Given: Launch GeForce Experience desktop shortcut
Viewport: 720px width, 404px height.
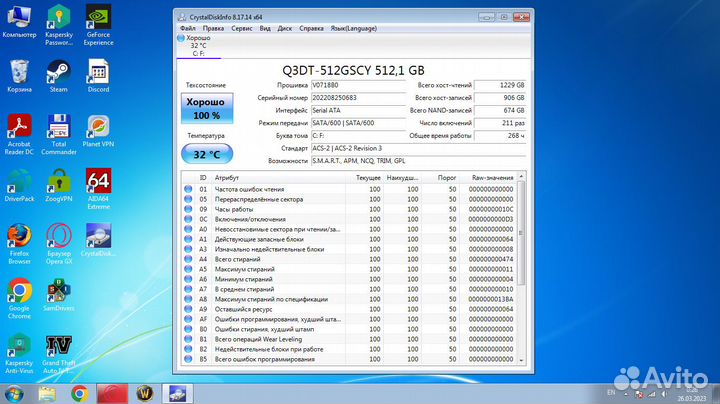Looking at the screenshot, I should point(98,25).
